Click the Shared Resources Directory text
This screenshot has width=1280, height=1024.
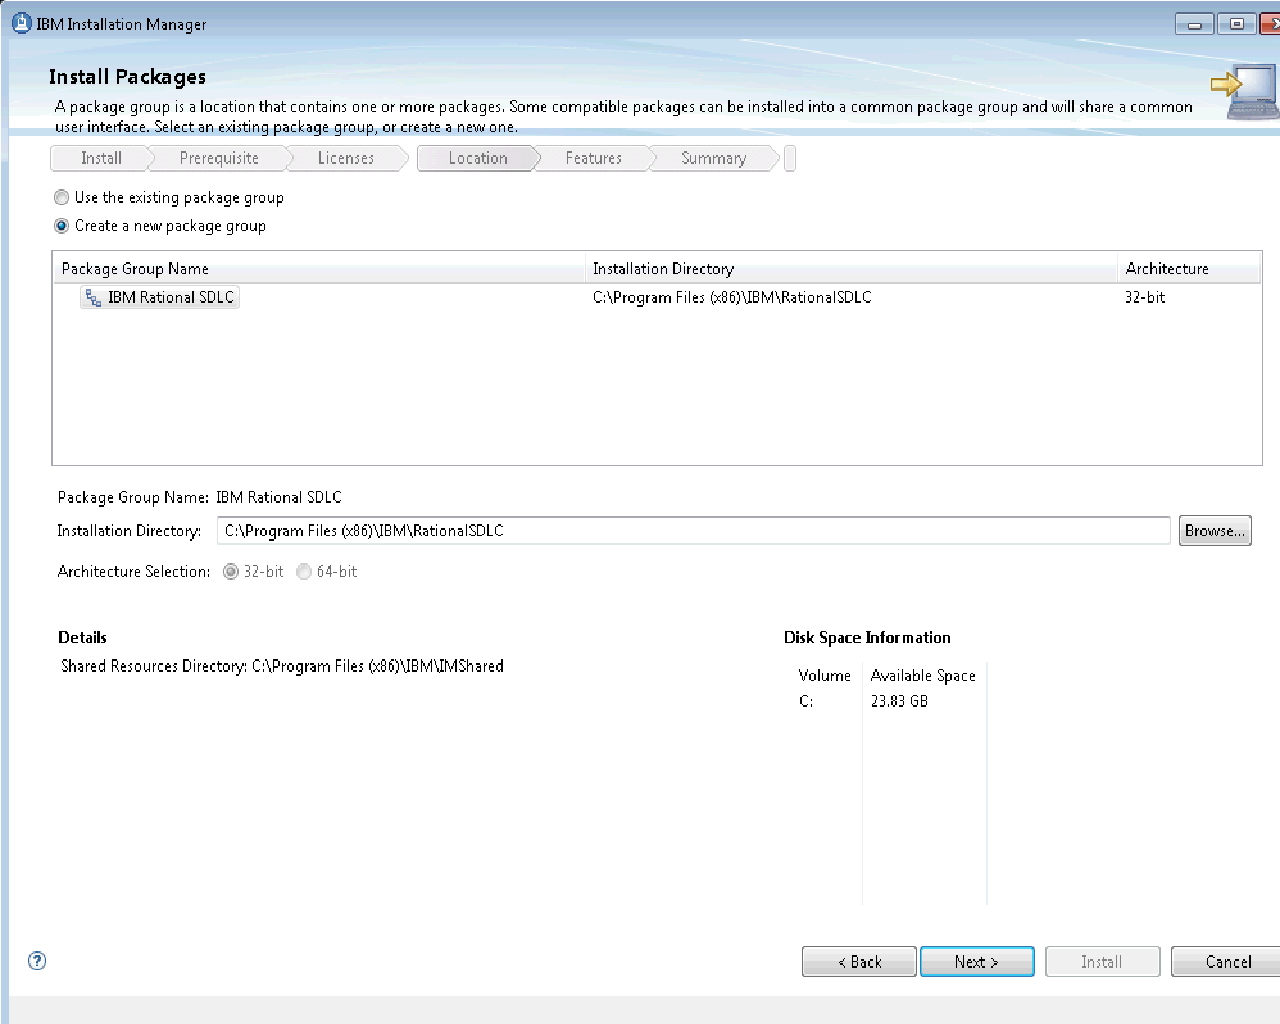click(282, 666)
